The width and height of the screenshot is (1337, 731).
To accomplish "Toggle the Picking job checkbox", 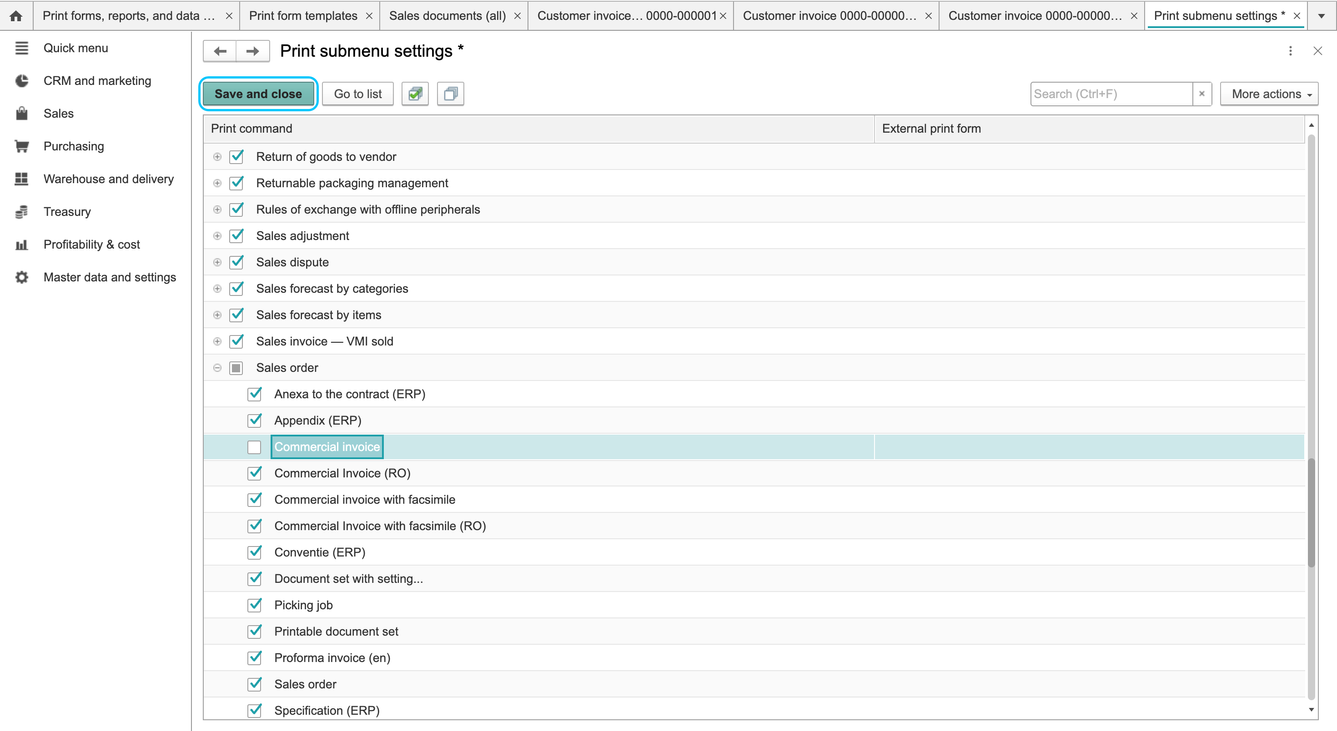I will [x=255, y=605].
